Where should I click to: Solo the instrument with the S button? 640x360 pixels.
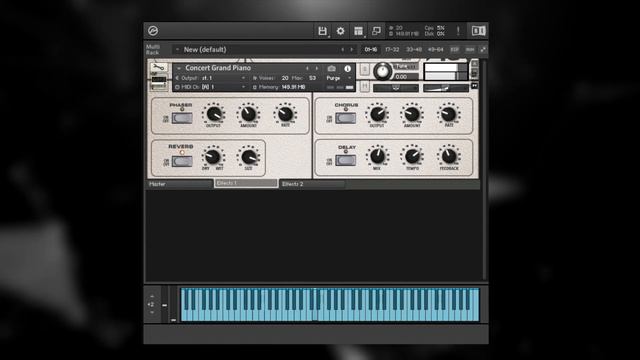tap(364, 69)
